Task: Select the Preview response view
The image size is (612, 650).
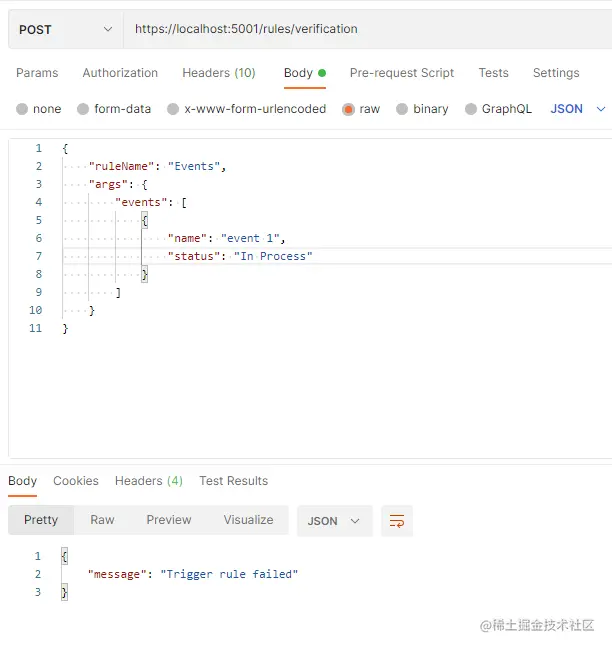Action: (x=169, y=520)
